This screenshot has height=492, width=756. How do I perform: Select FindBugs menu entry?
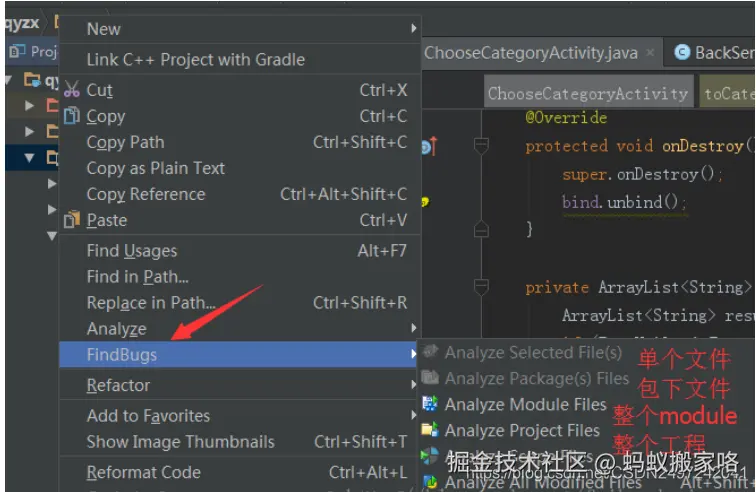[121, 355]
